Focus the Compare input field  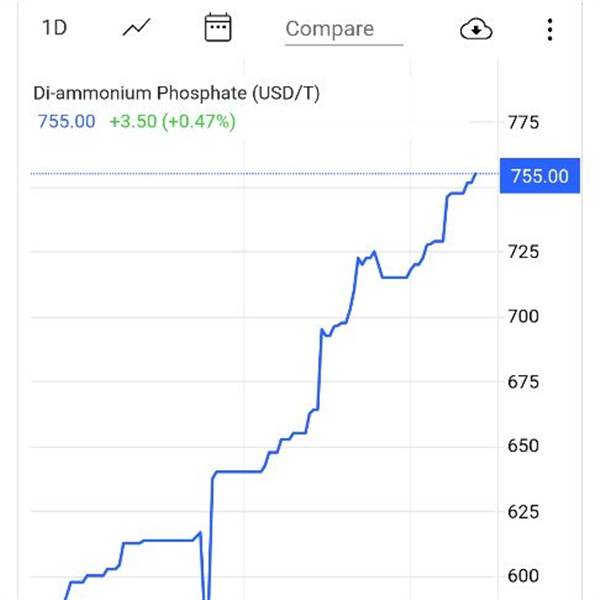click(x=344, y=30)
